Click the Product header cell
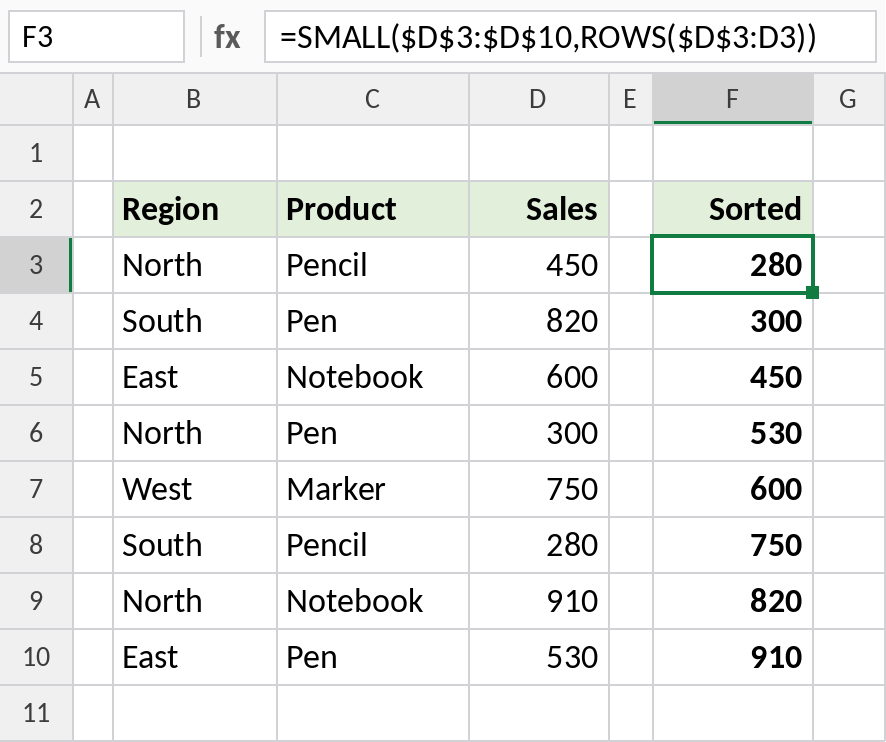 tap(373, 209)
